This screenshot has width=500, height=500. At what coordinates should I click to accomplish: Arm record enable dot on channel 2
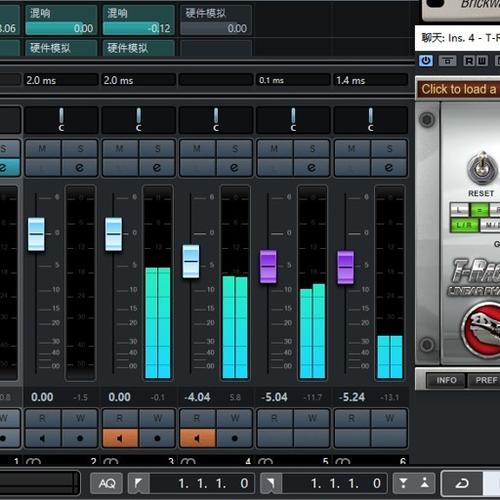[x=80, y=438]
